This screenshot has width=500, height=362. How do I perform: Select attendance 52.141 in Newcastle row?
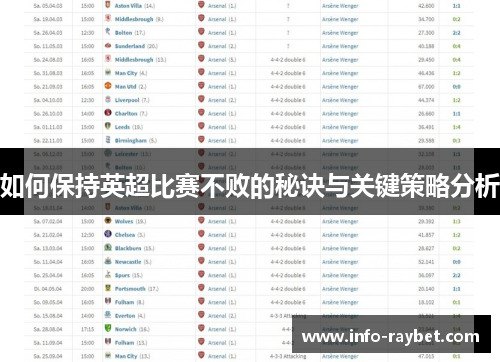[426, 262]
